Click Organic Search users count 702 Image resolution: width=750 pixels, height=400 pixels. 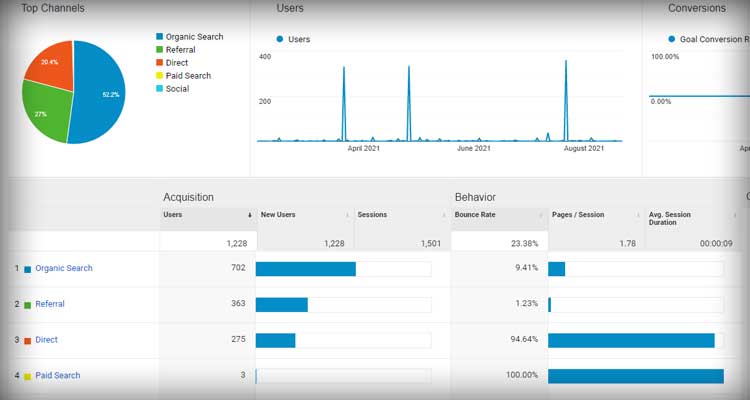pos(238,267)
